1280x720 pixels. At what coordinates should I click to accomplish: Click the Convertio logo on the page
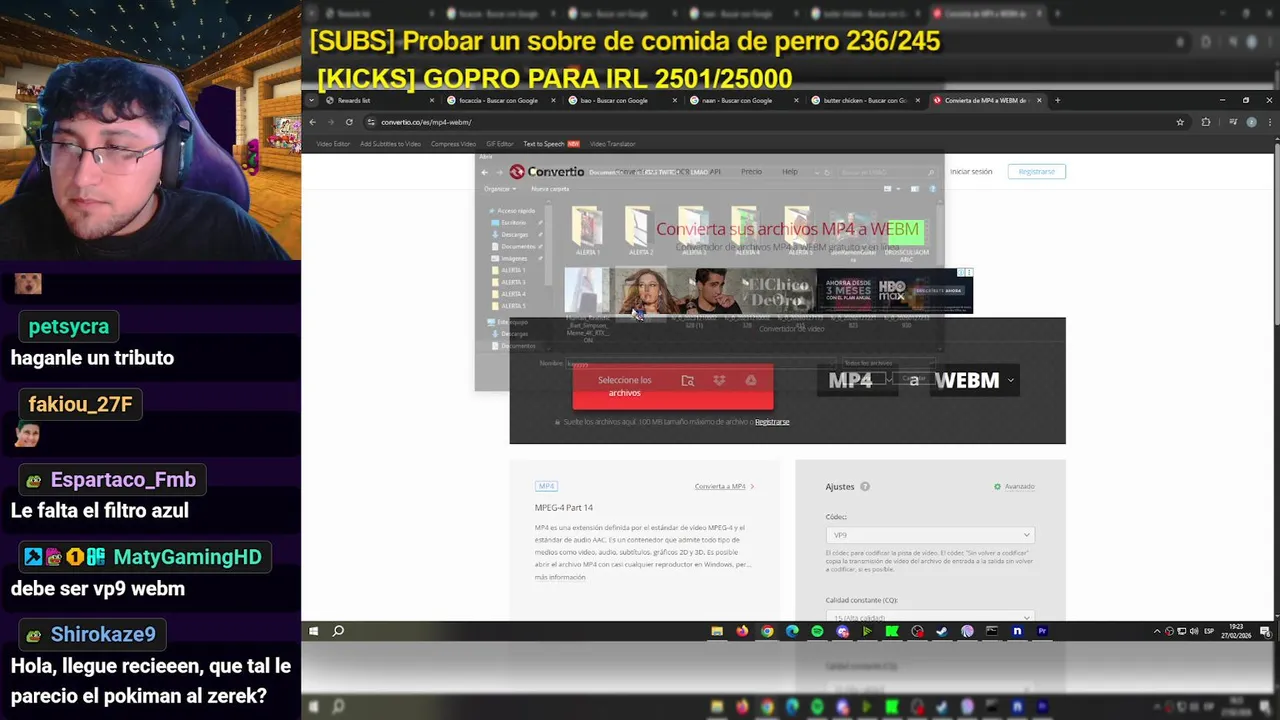(546, 172)
